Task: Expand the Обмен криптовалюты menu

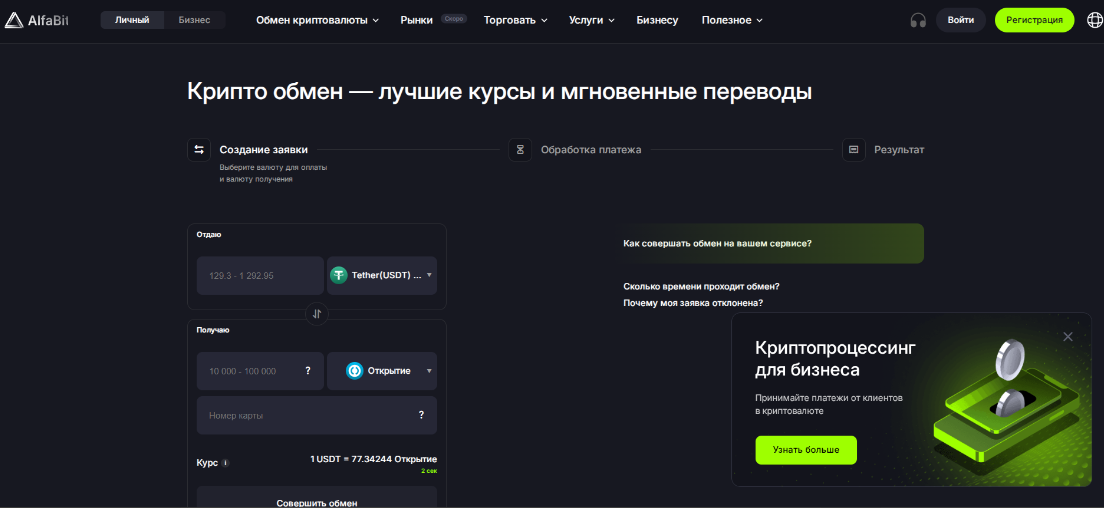Action: (318, 20)
